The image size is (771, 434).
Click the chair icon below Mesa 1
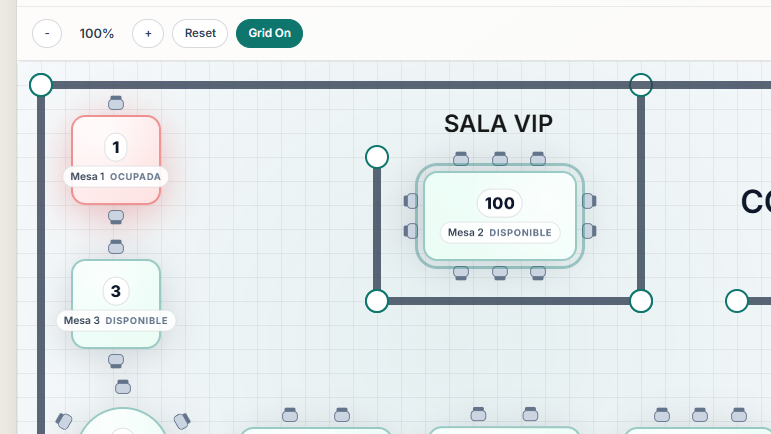click(x=116, y=217)
